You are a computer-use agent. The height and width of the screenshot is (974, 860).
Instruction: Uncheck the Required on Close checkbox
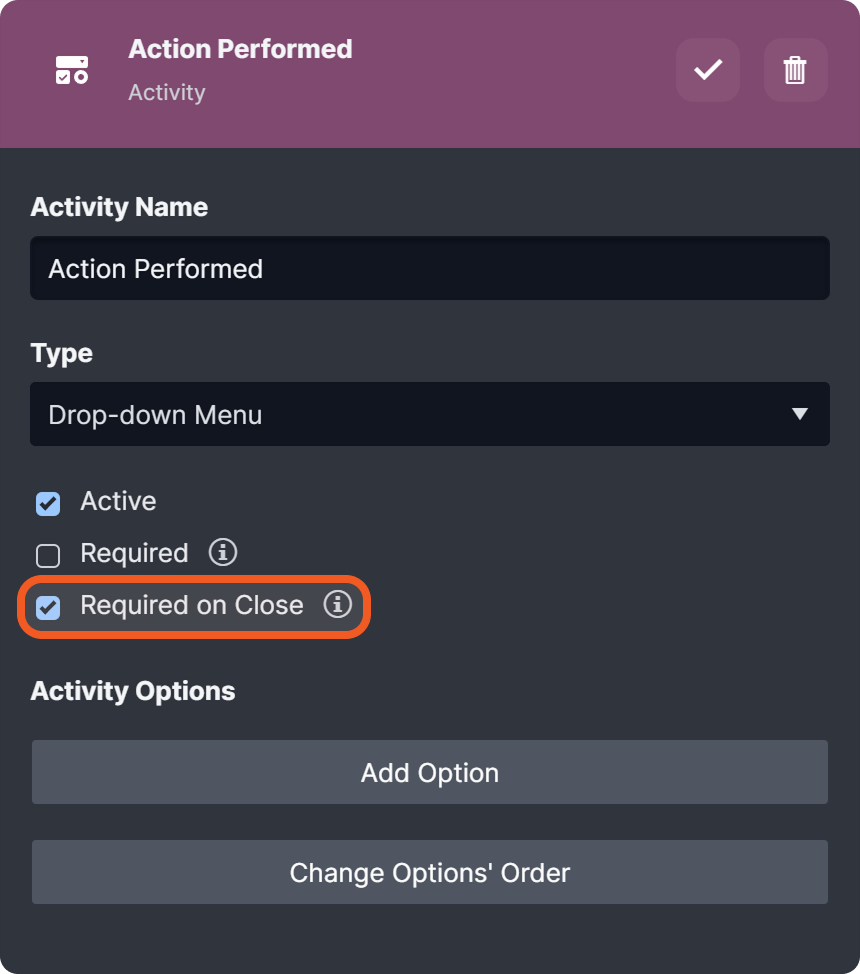48,607
